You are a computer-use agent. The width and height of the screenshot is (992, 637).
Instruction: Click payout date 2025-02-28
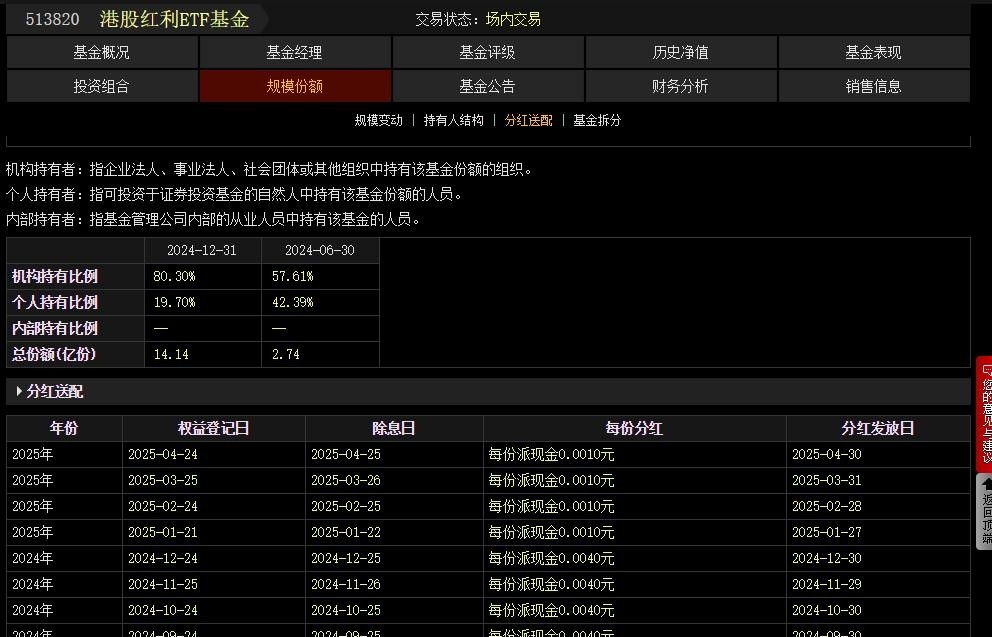827,506
